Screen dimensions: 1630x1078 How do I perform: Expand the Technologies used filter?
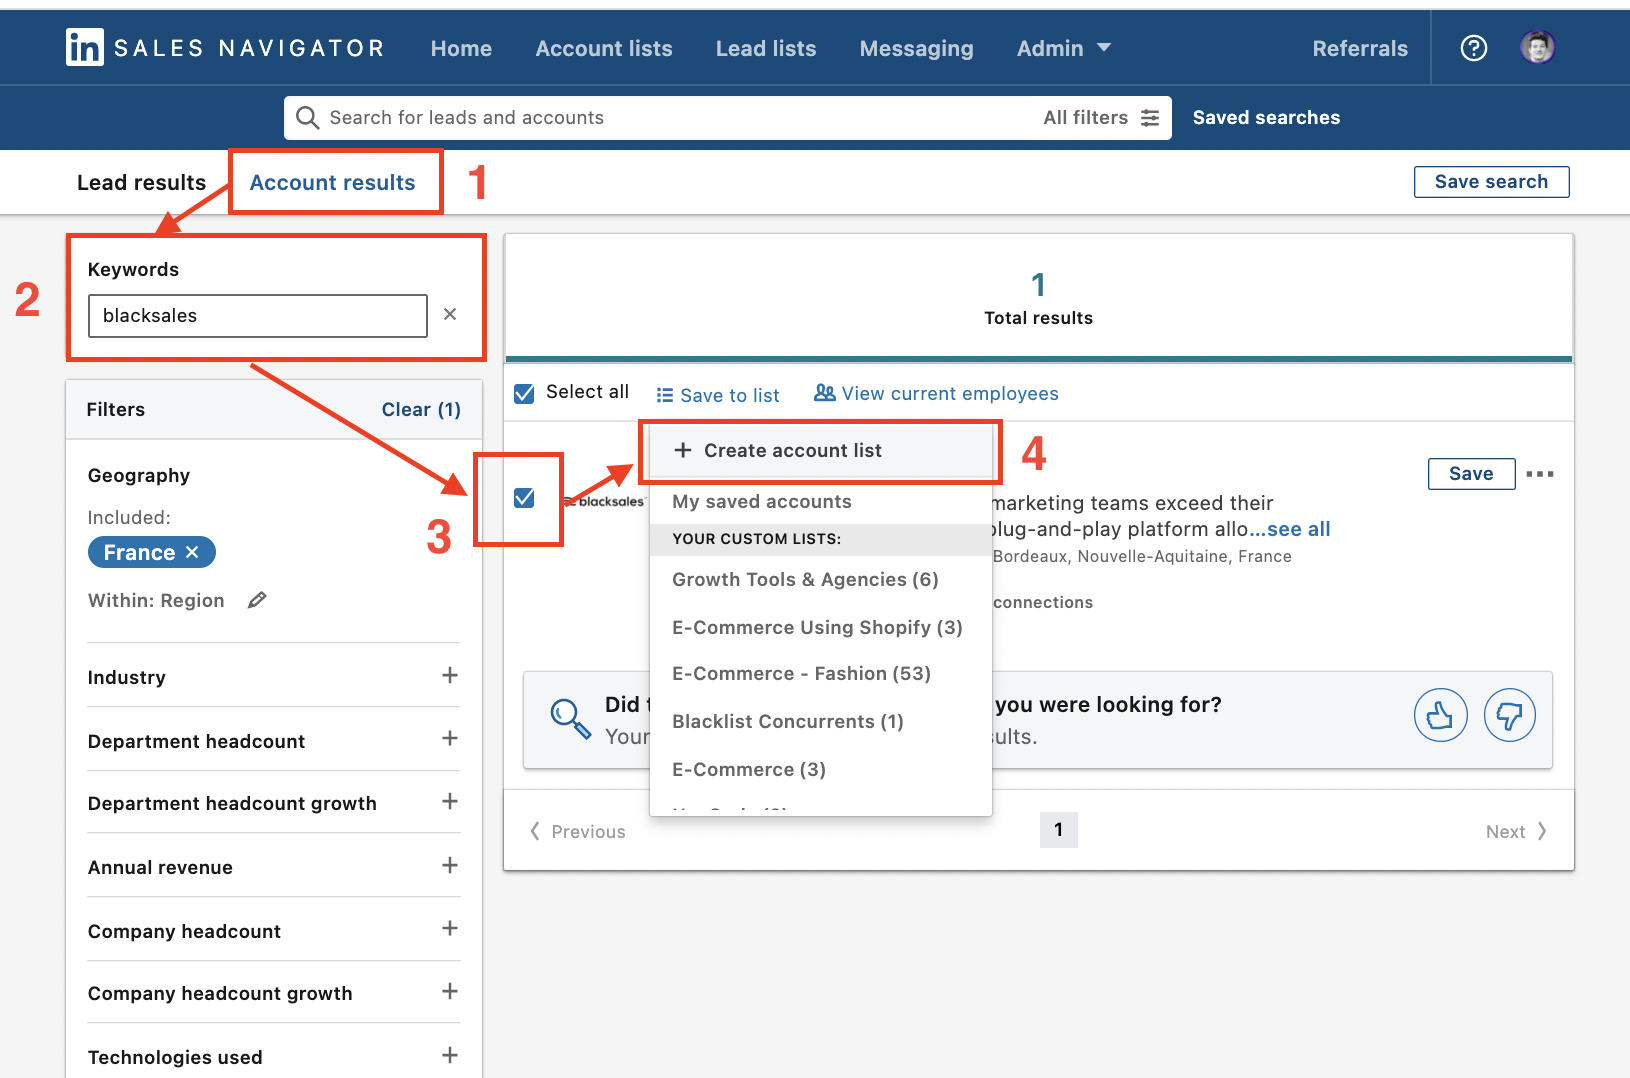click(450, 1055)
